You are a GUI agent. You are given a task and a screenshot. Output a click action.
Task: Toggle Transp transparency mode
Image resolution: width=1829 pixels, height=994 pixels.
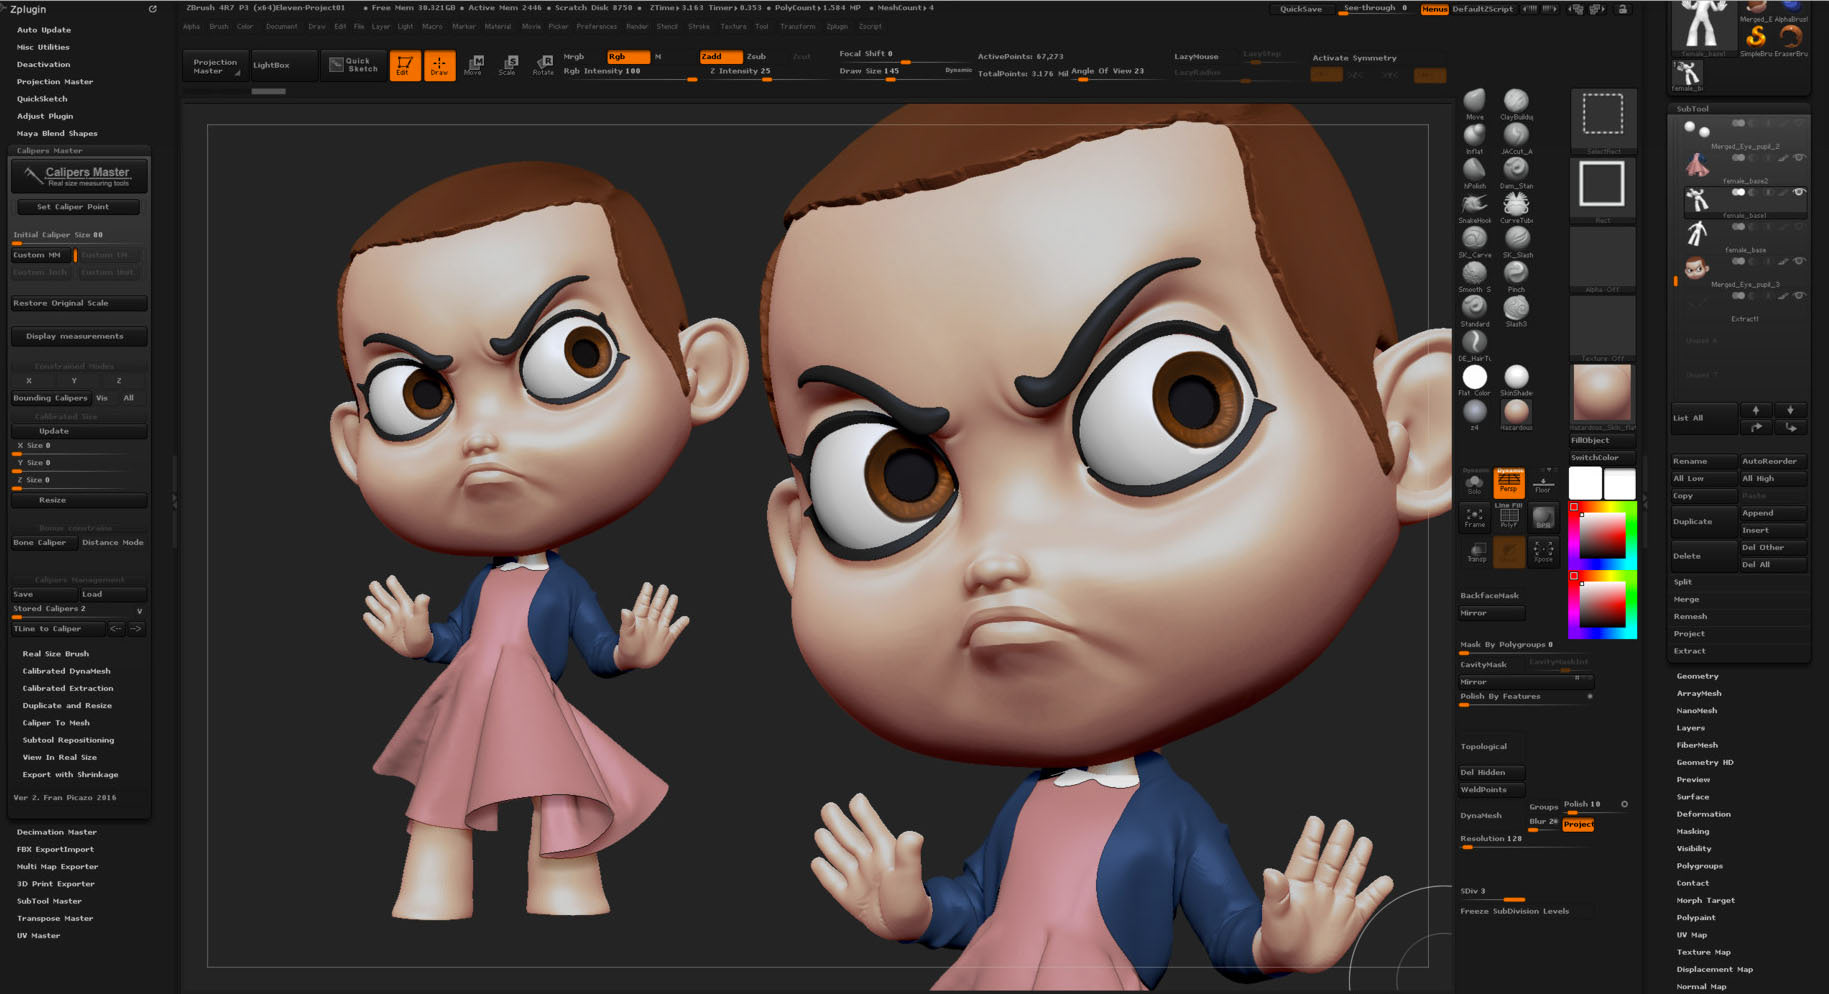click(1476, 551)
